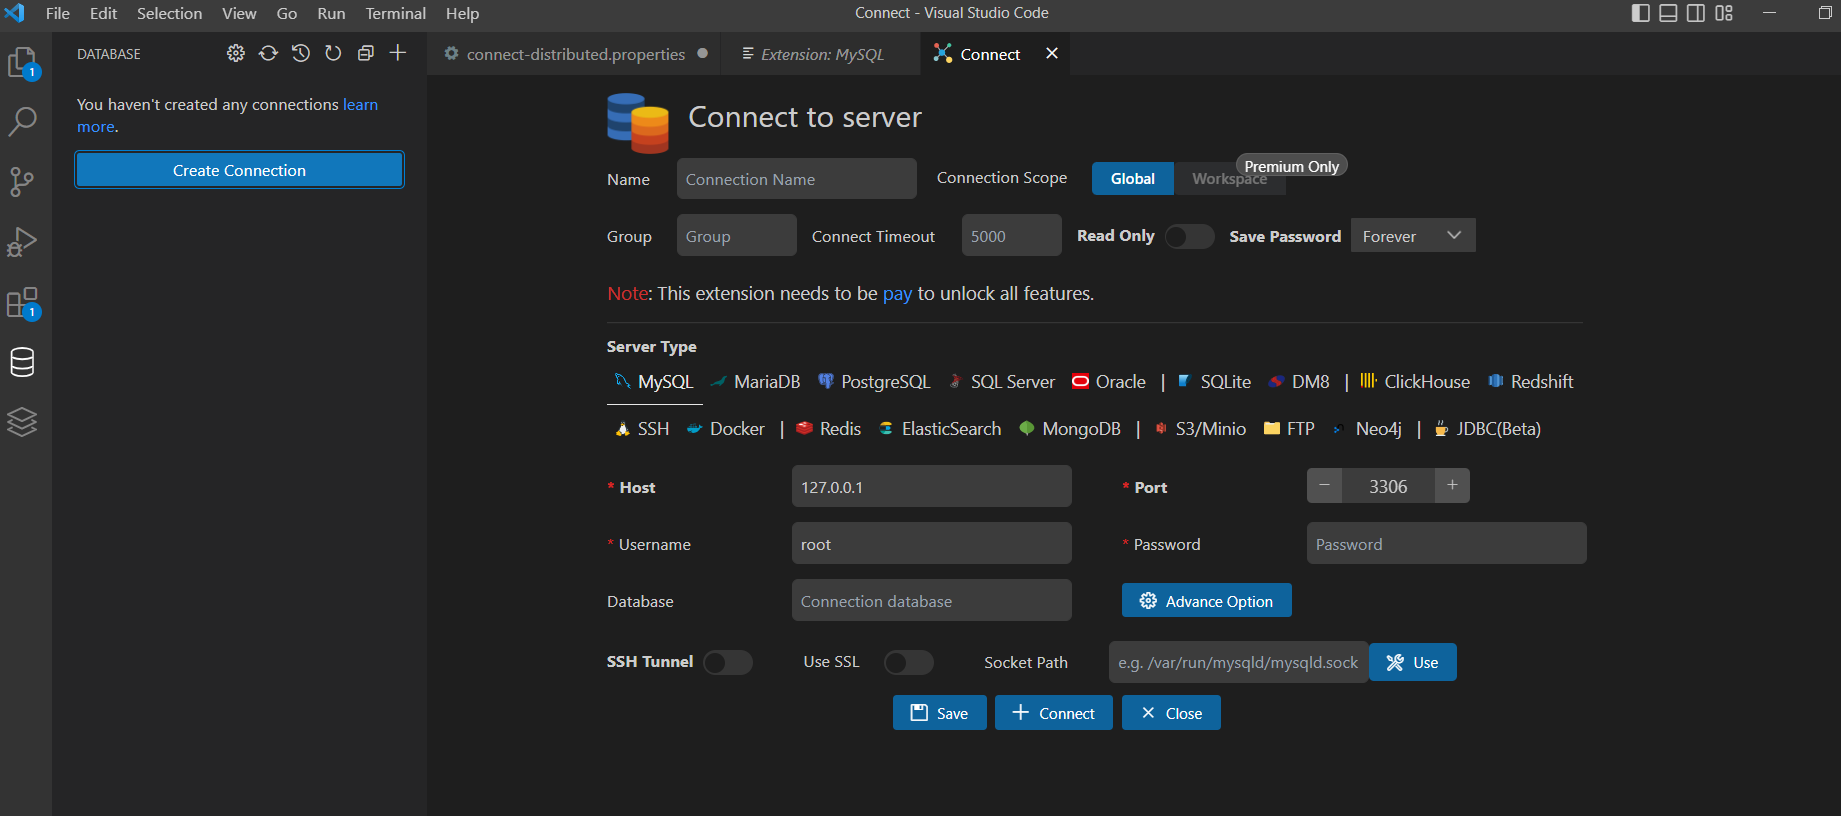
Task: Toggle secondary side bar layout icon
Action: coord(1696,13)
